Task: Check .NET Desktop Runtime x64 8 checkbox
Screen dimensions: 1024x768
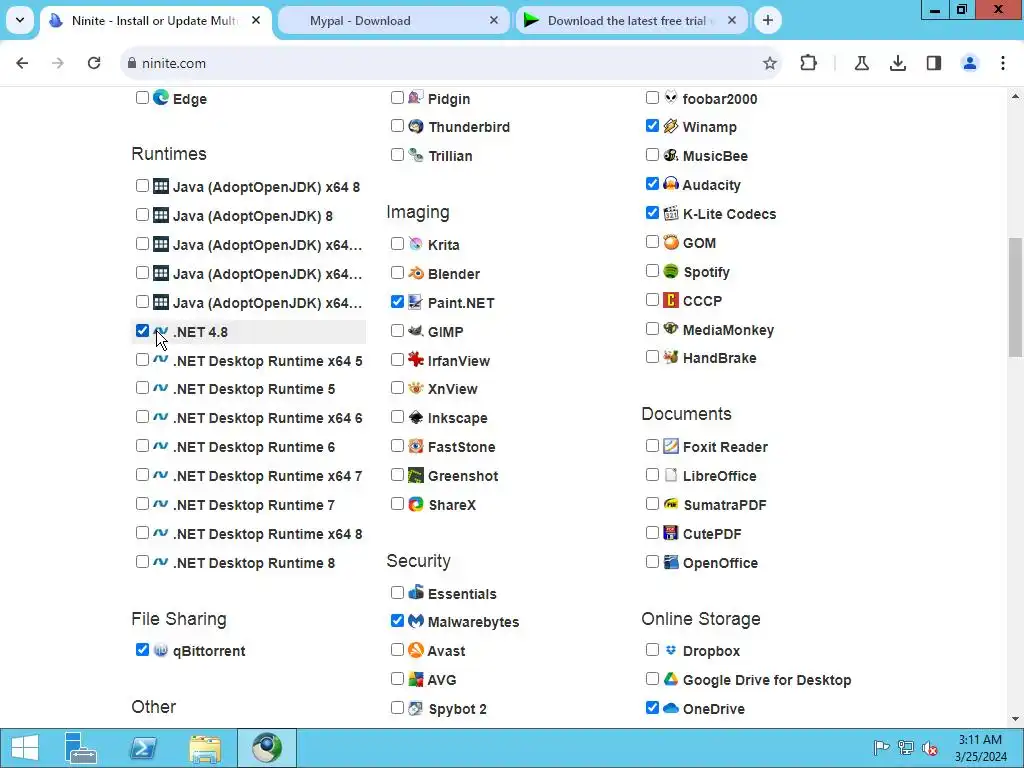Action: (142, 533)
